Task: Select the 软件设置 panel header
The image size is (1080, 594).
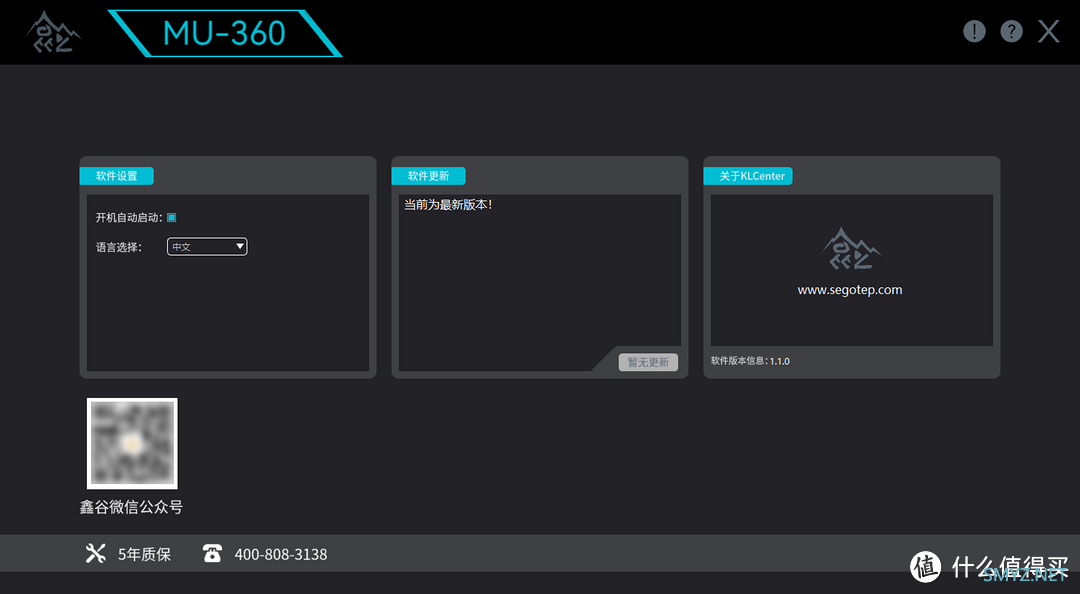Action: (x=116, y=176)
